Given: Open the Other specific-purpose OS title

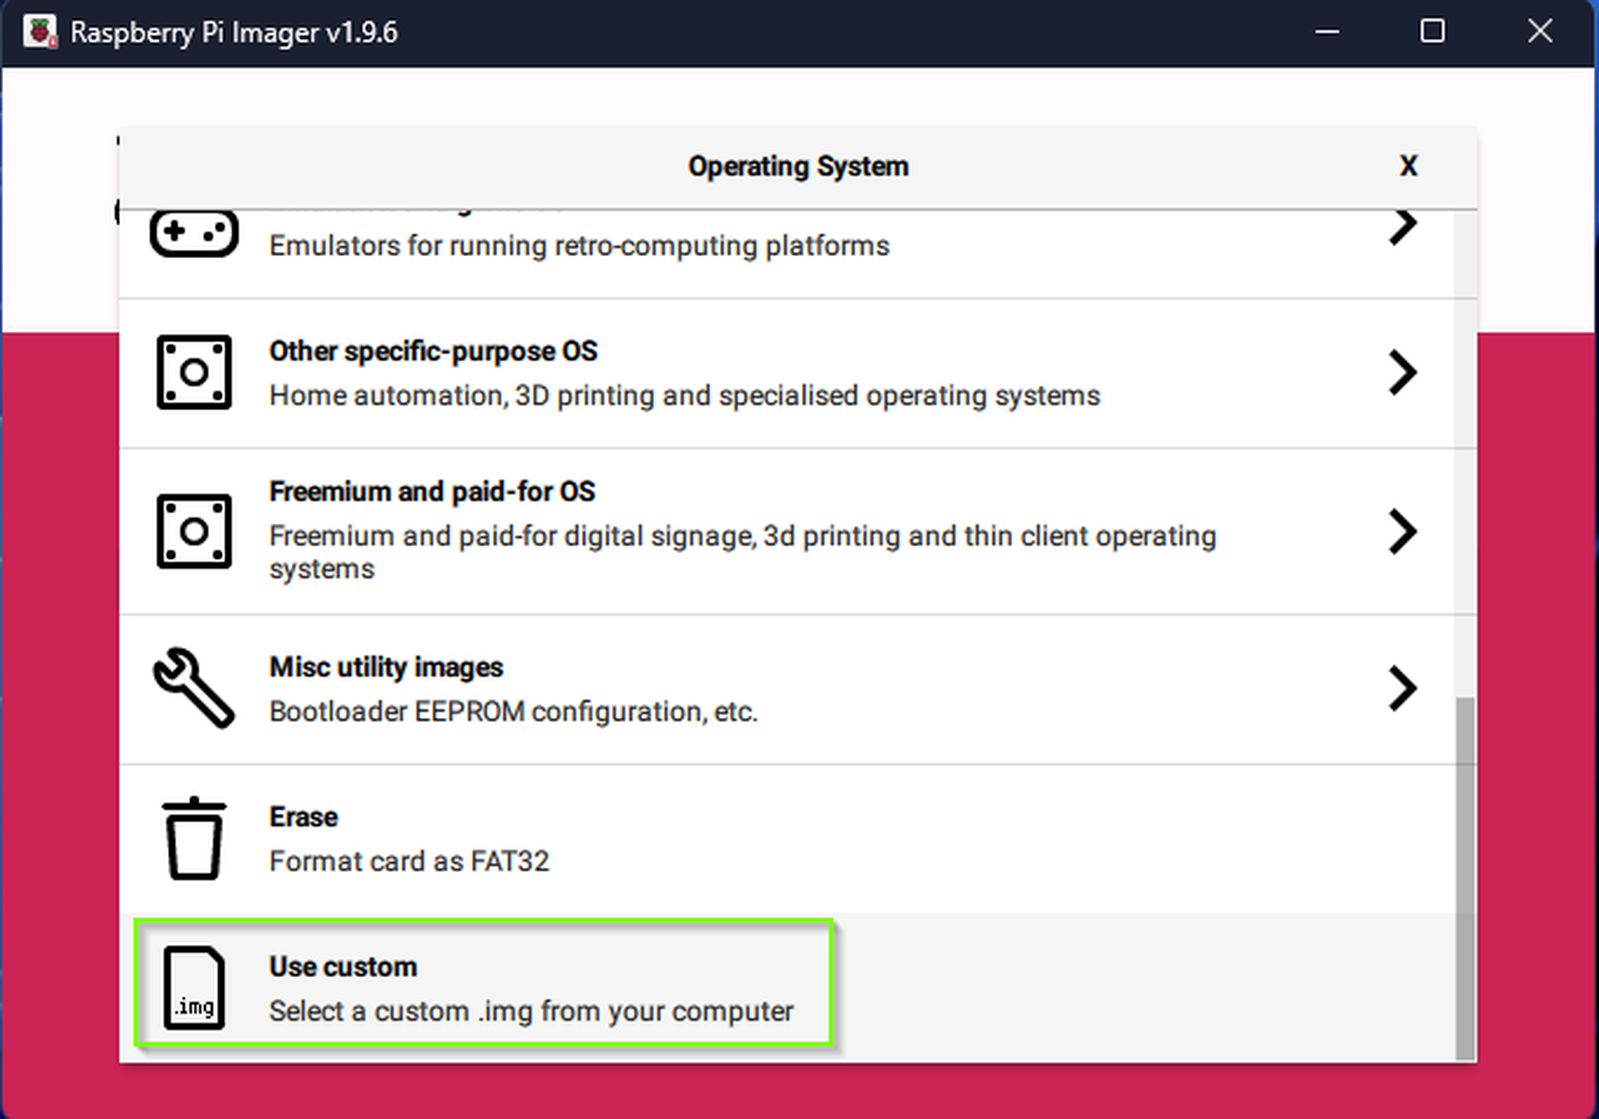Looking at the screenshot, I should 433,352.
